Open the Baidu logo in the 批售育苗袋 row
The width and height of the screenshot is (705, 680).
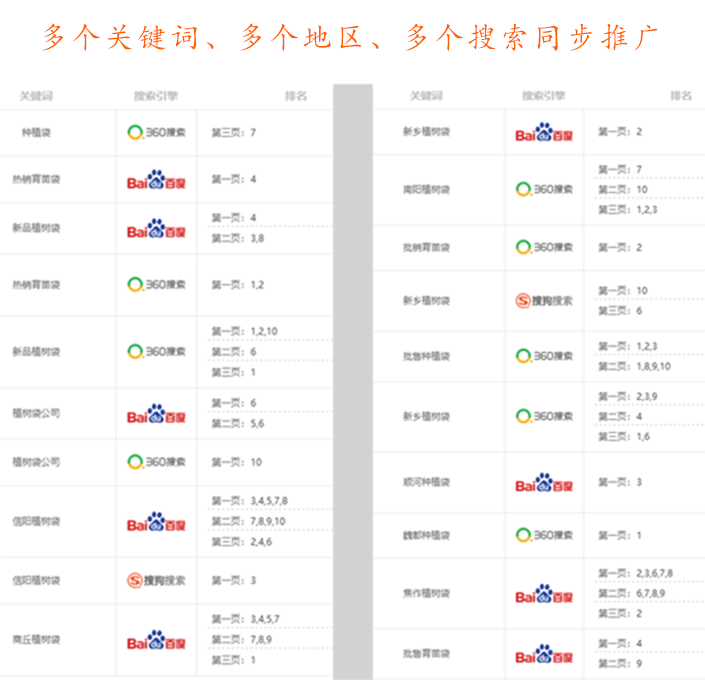544,654
